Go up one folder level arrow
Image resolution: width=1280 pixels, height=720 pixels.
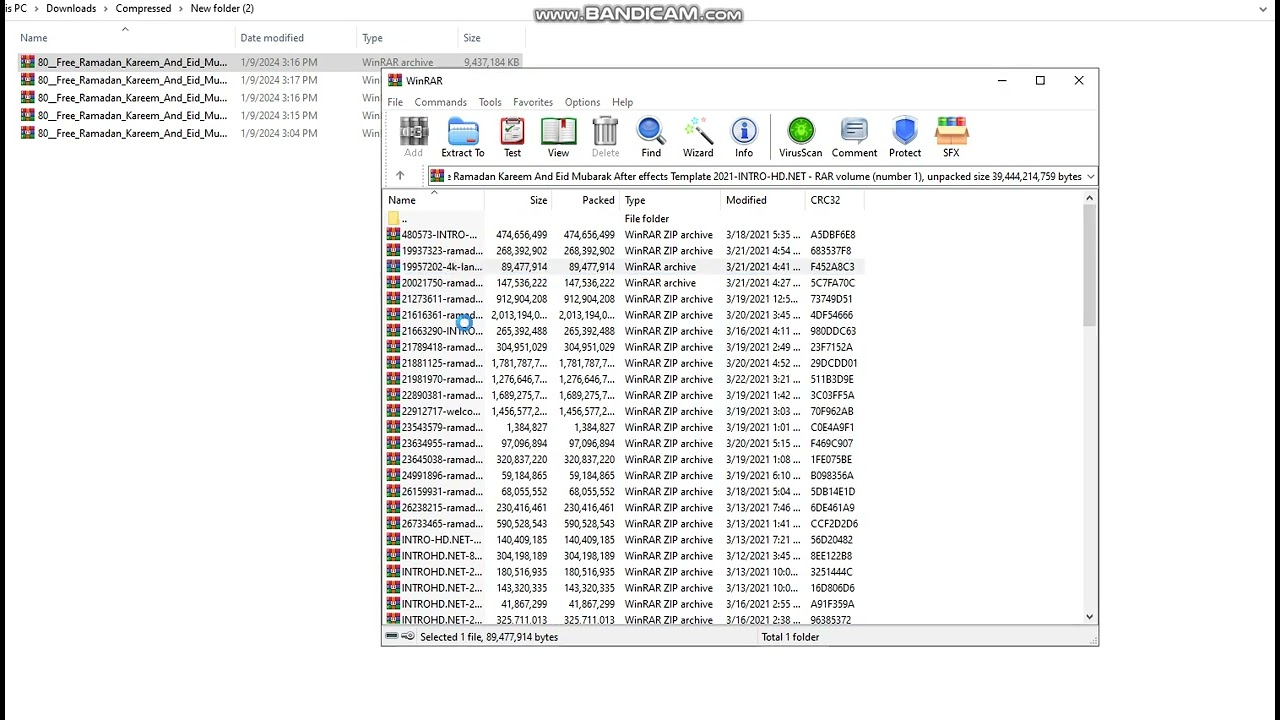[400, 176]
